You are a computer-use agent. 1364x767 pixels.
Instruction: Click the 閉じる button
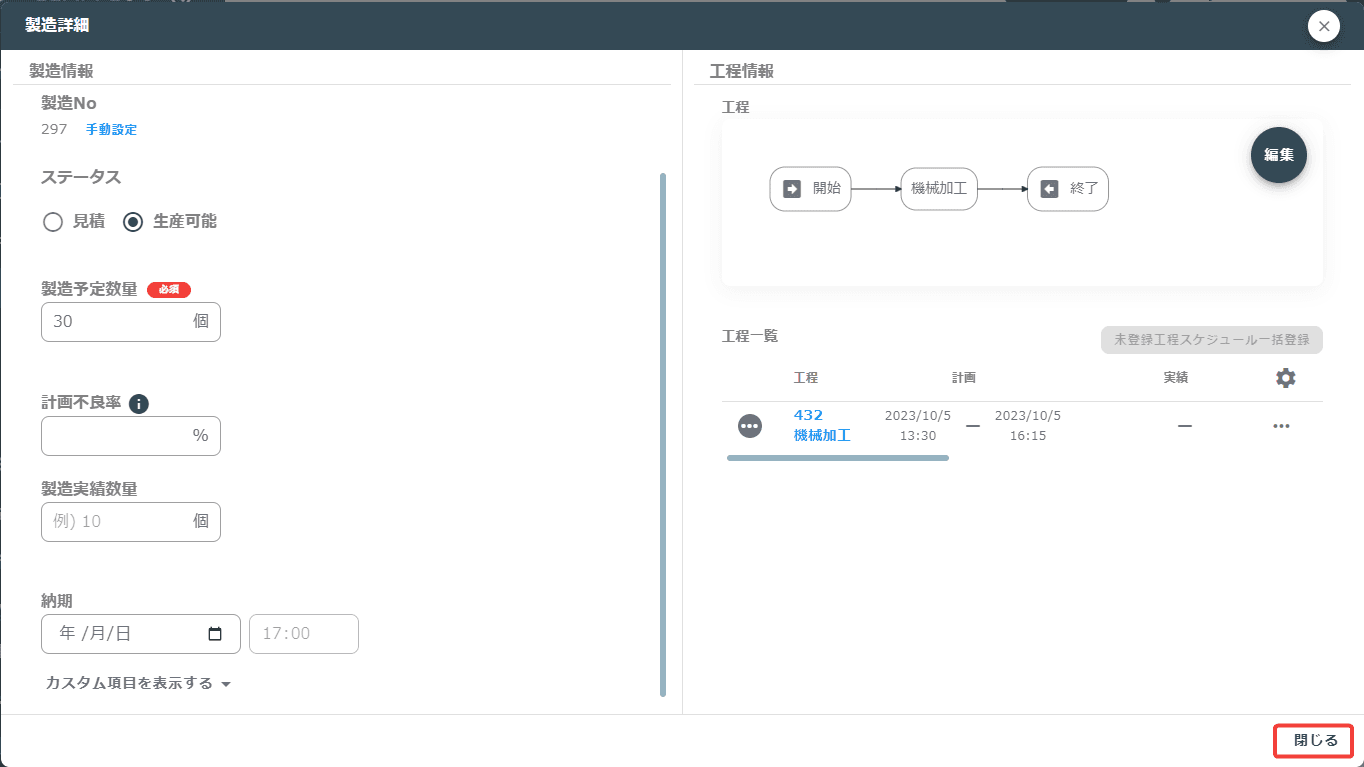pyautogui.click(x=1314, y=741)
